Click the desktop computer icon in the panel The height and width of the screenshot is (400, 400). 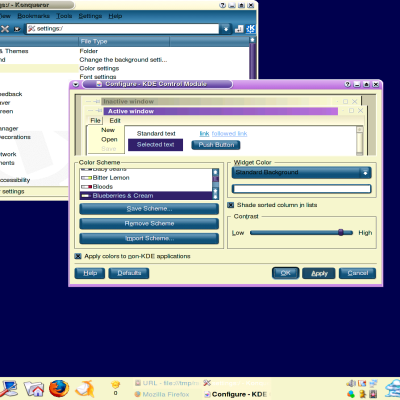9,389
